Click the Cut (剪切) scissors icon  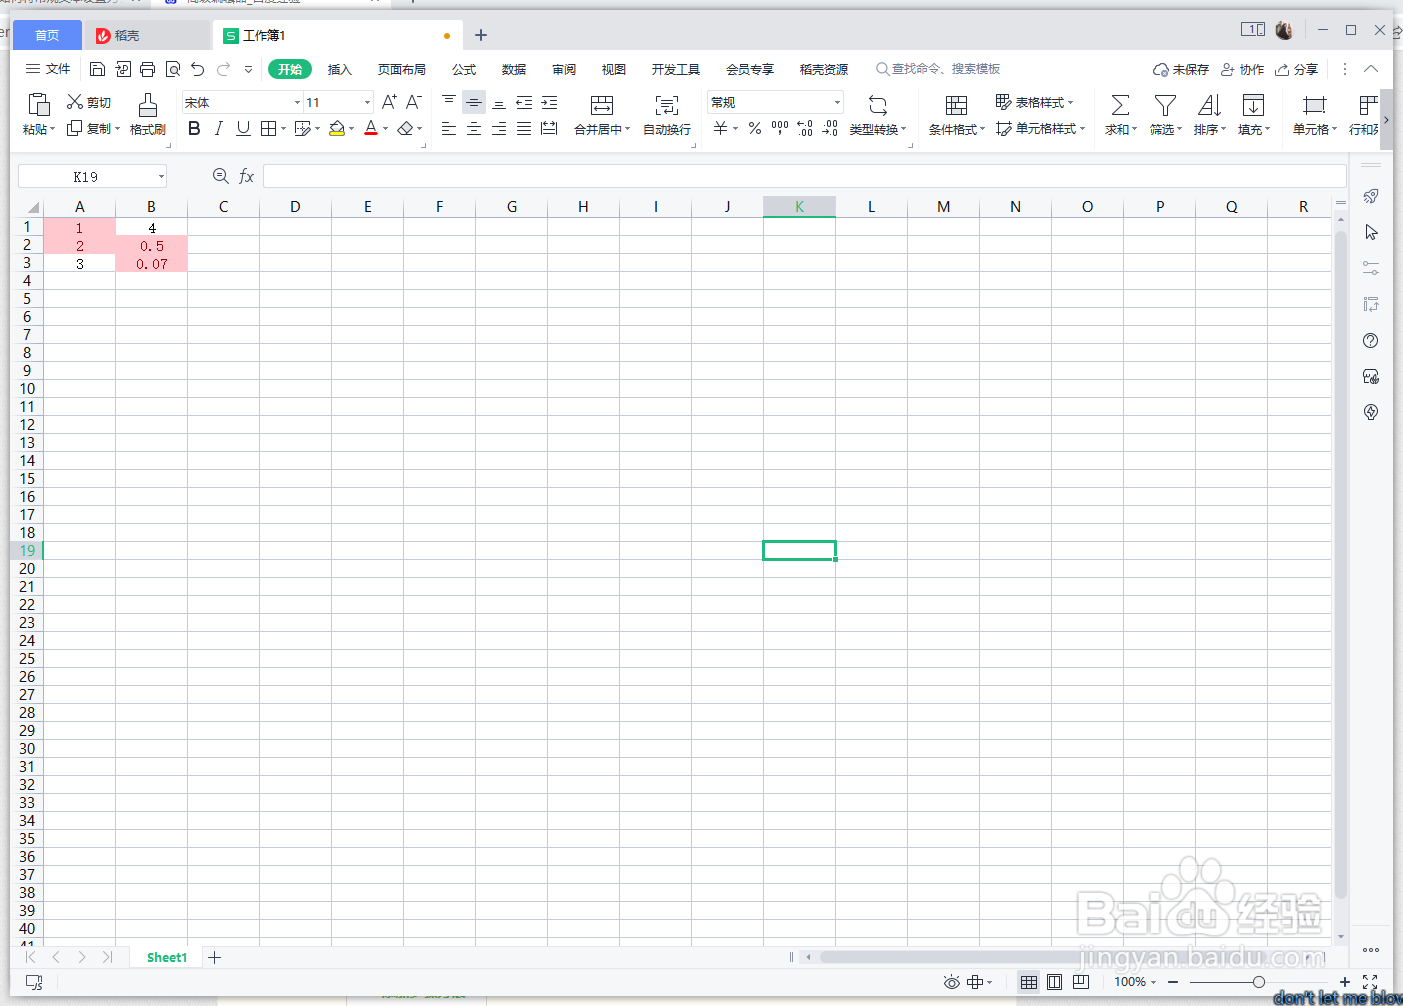(x=75, y=102)
